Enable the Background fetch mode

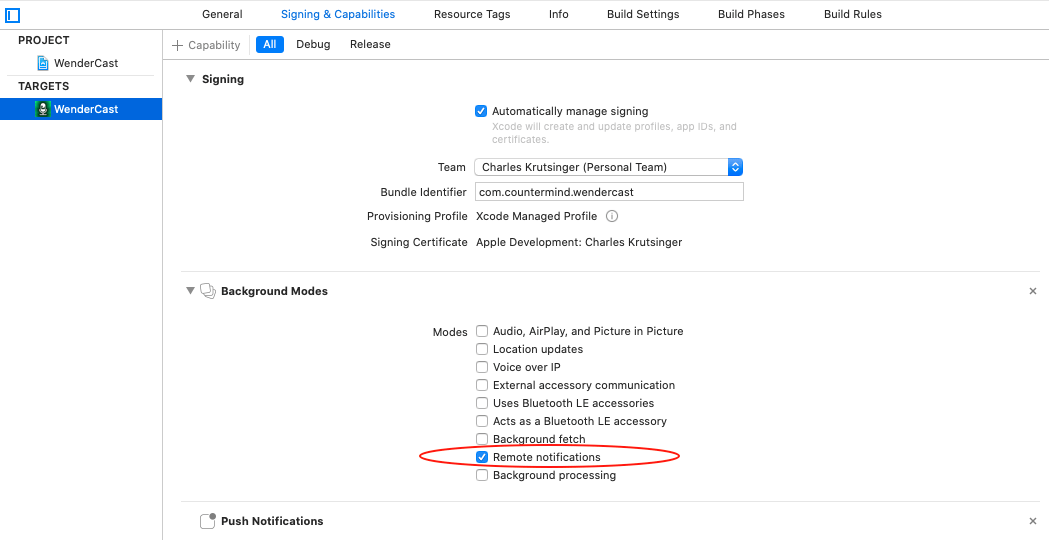[482, 439]
